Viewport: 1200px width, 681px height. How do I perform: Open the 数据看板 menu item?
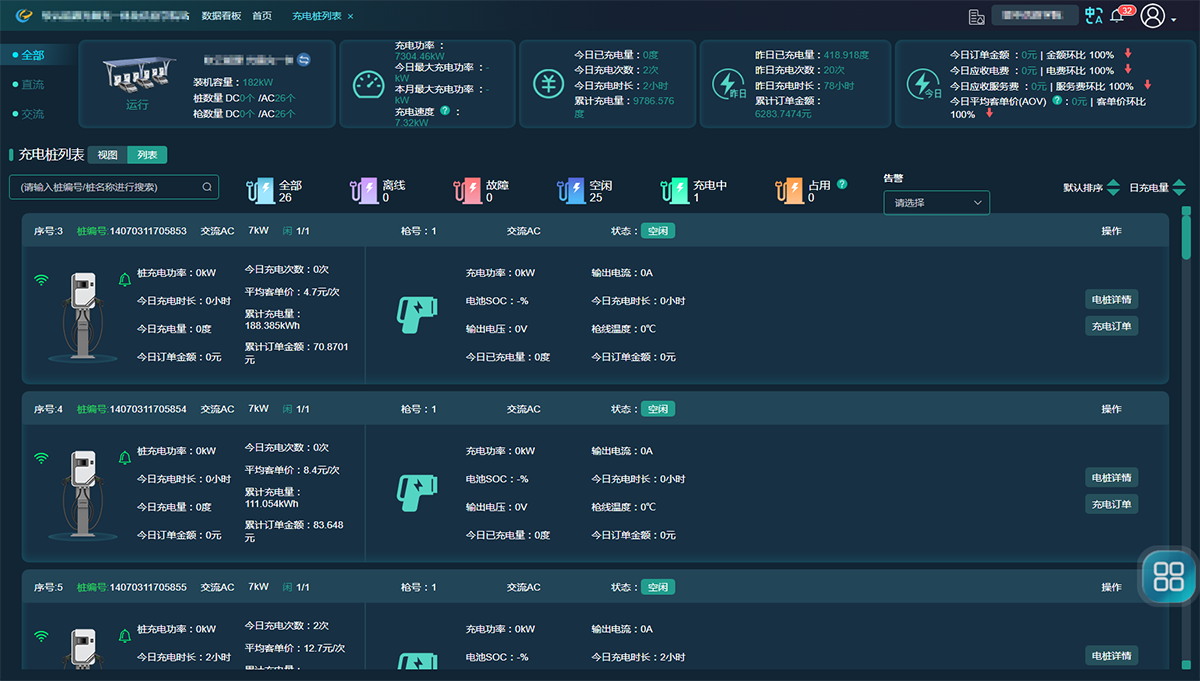pyautogui.click(x=221, y=17)
